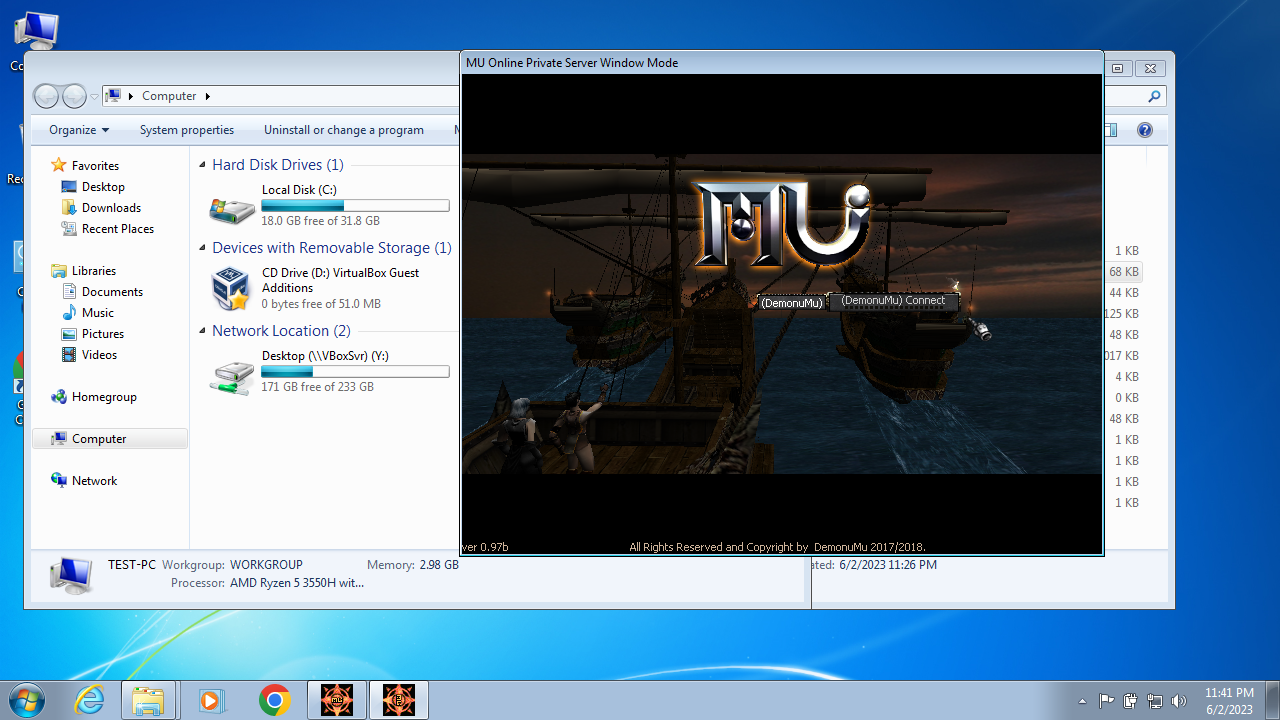Viewport: 1280px width, 720px height.
Task: Click the computer icon in address bar
Action: (114, 96)
